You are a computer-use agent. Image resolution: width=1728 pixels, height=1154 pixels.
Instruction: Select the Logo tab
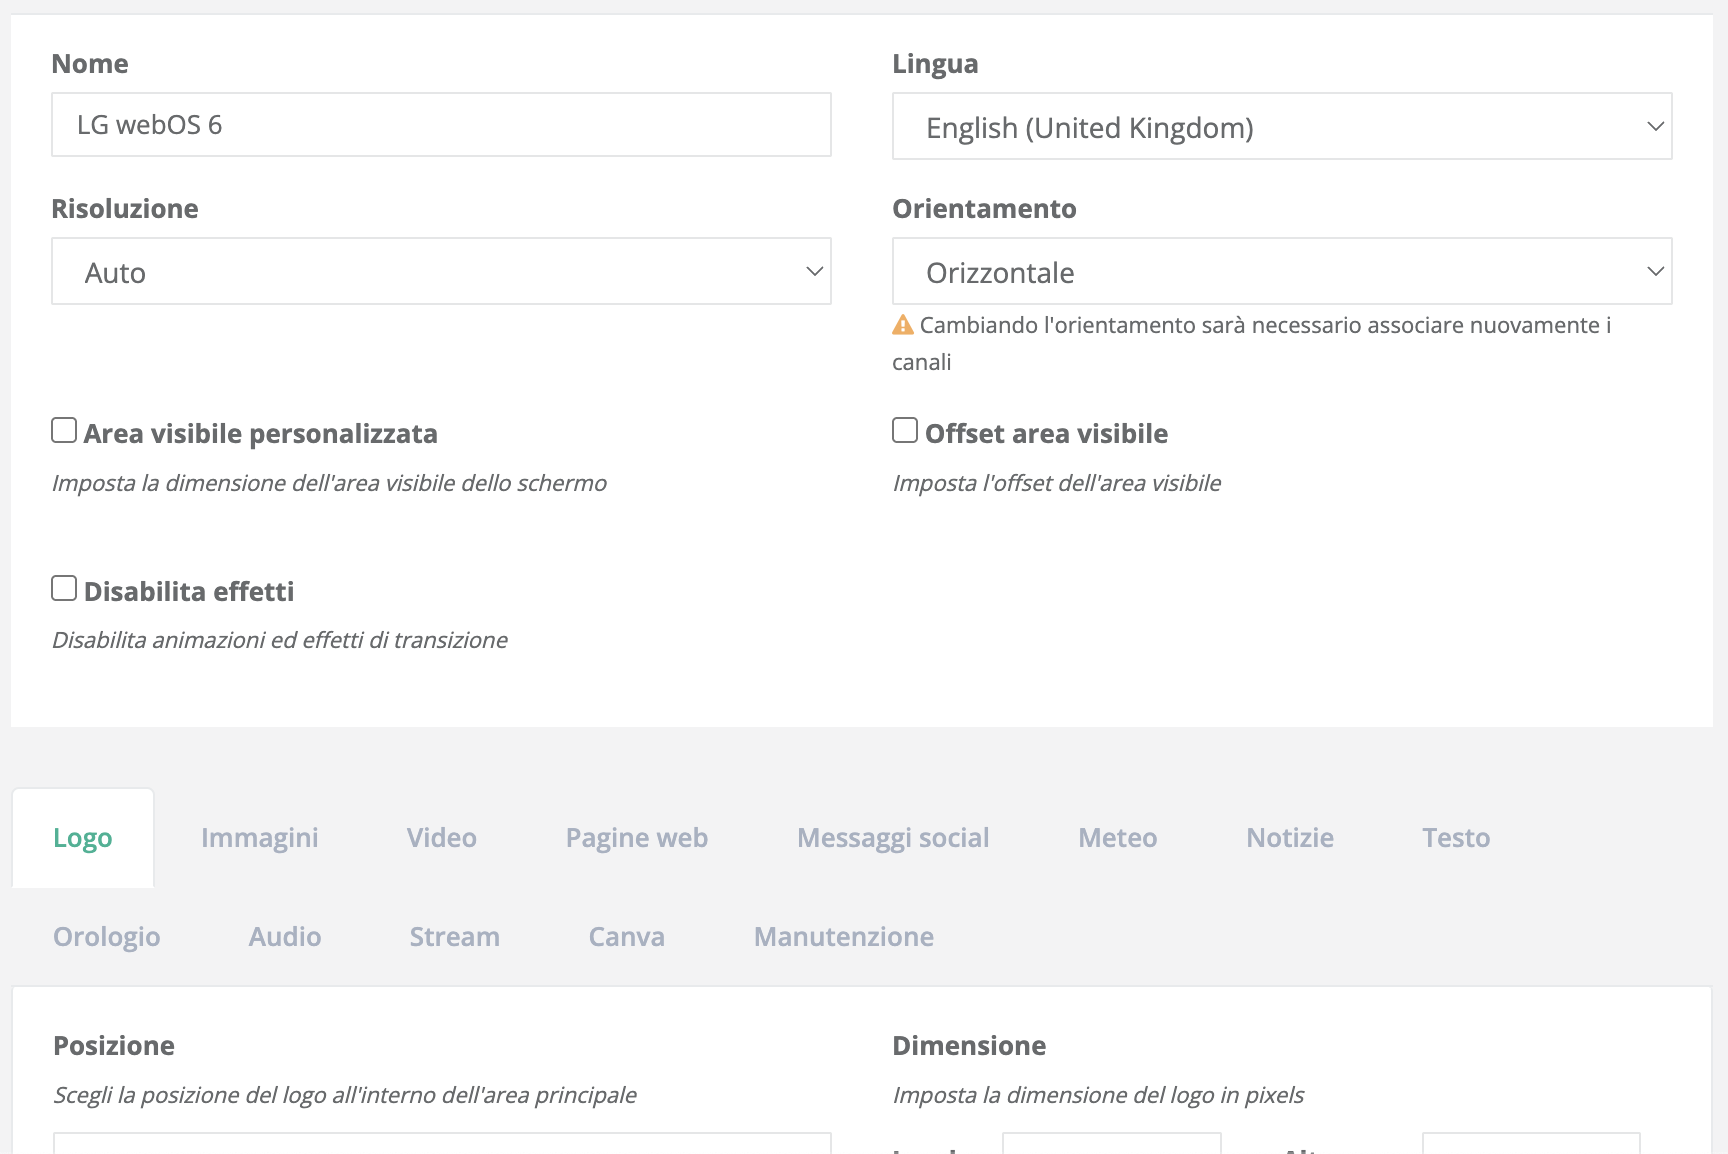pos(83,838)
